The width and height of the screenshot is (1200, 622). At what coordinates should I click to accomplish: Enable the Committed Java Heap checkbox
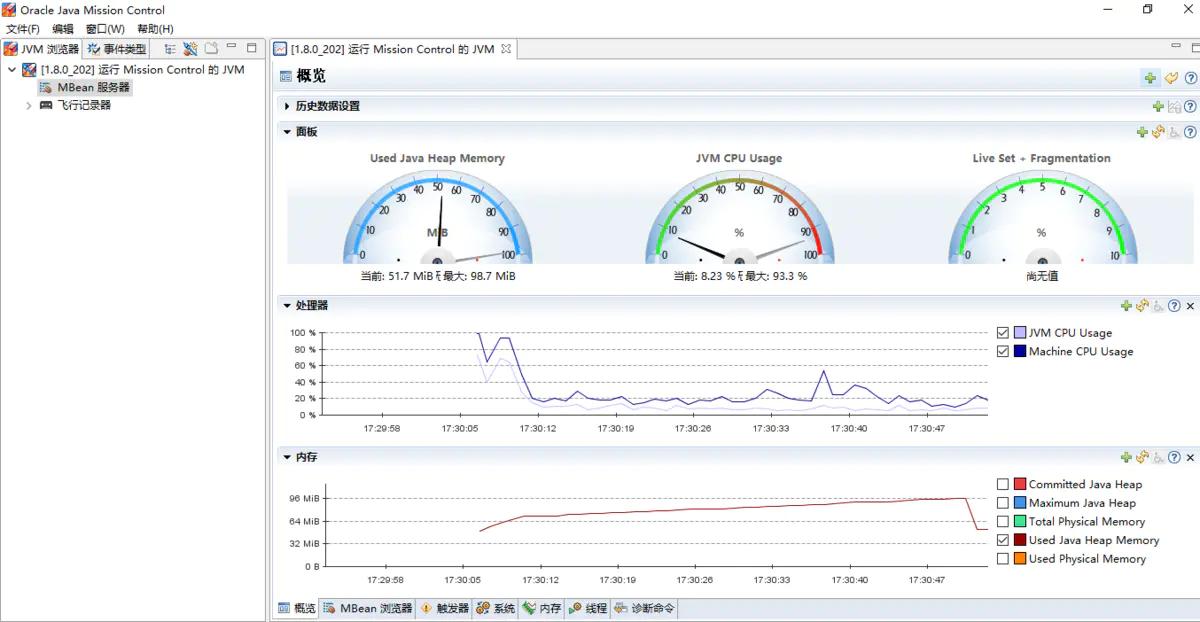click(x=1003, y=484)
